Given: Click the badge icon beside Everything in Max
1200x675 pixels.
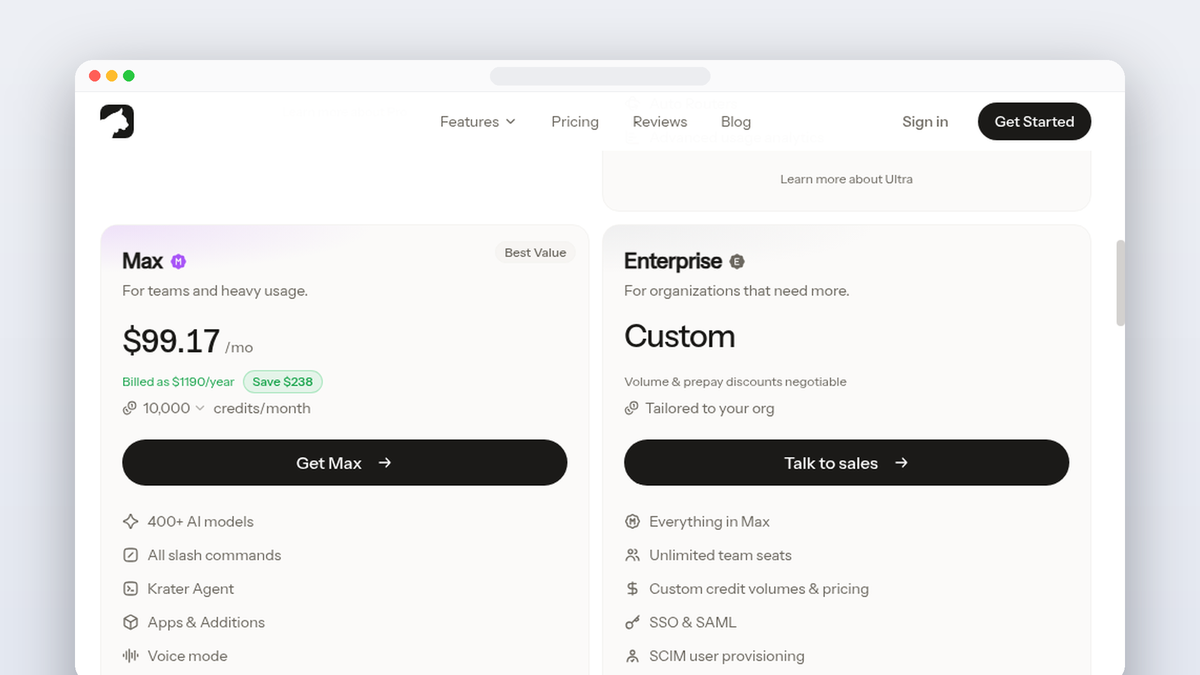Looking at the screenshot, I should coord(632,521).
